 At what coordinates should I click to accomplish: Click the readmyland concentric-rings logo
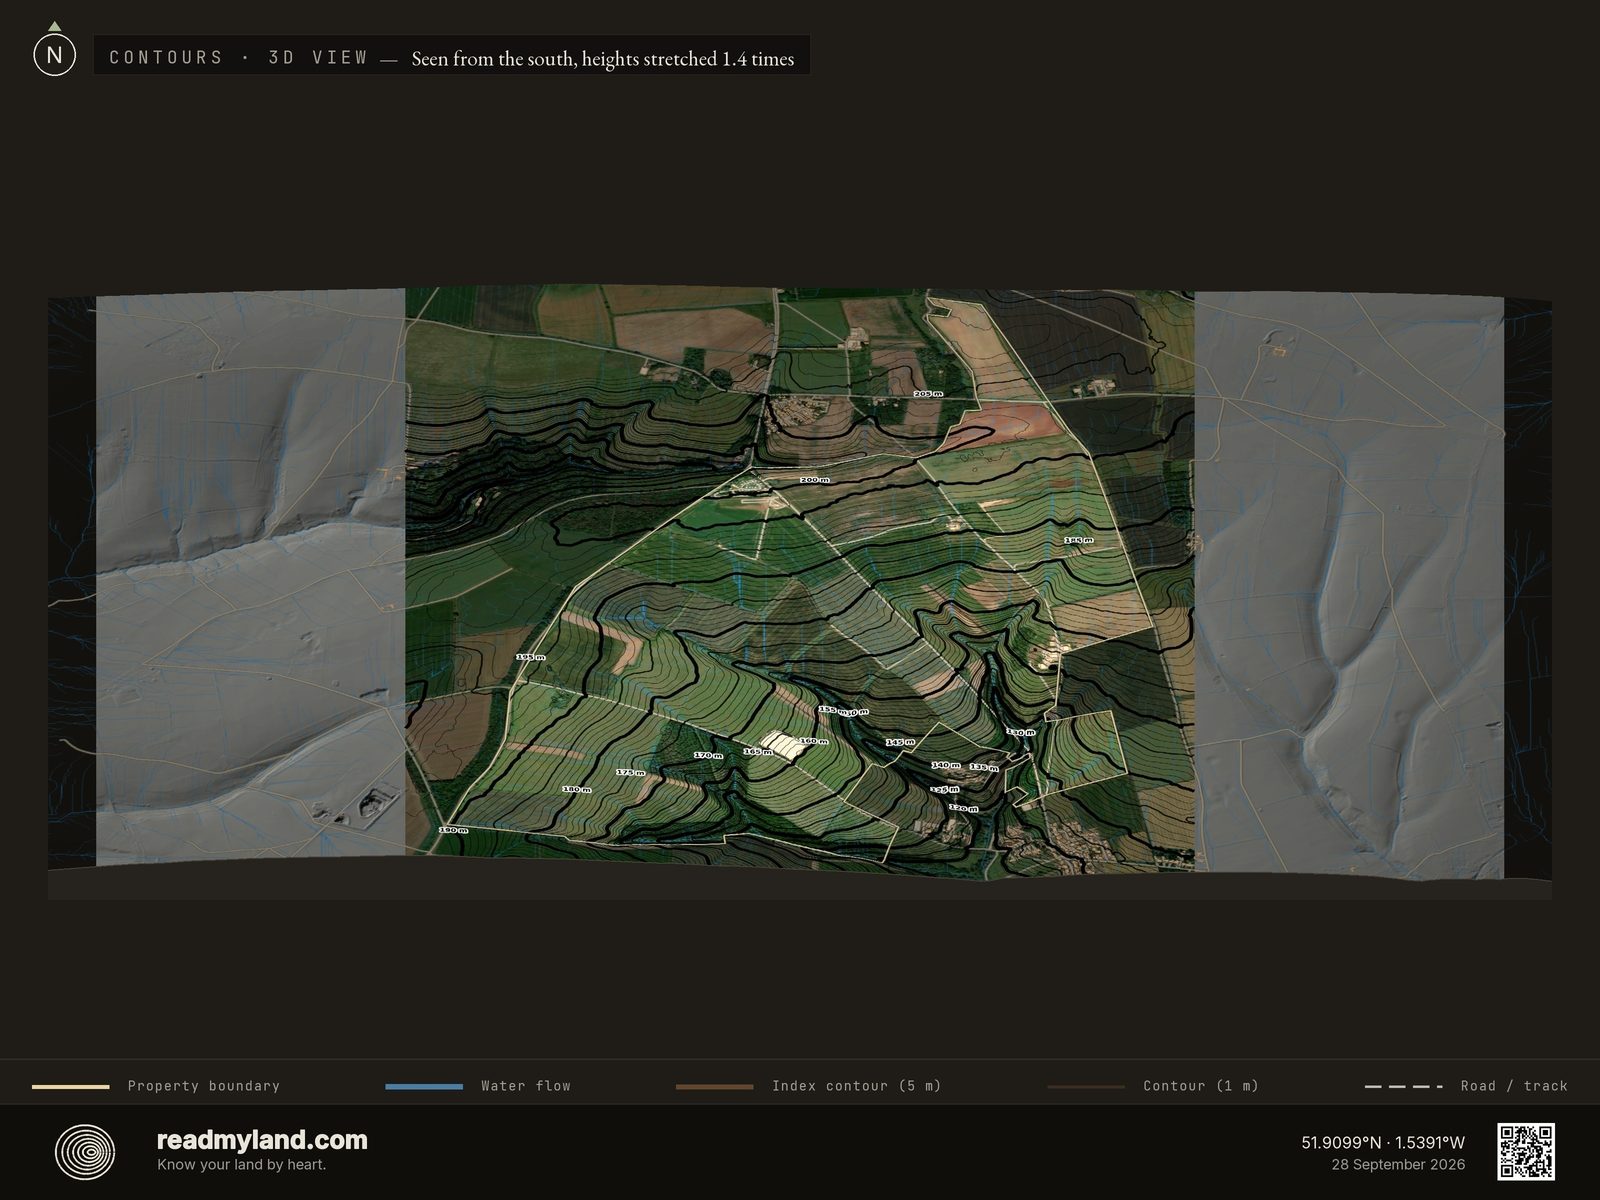point(85,1152)
